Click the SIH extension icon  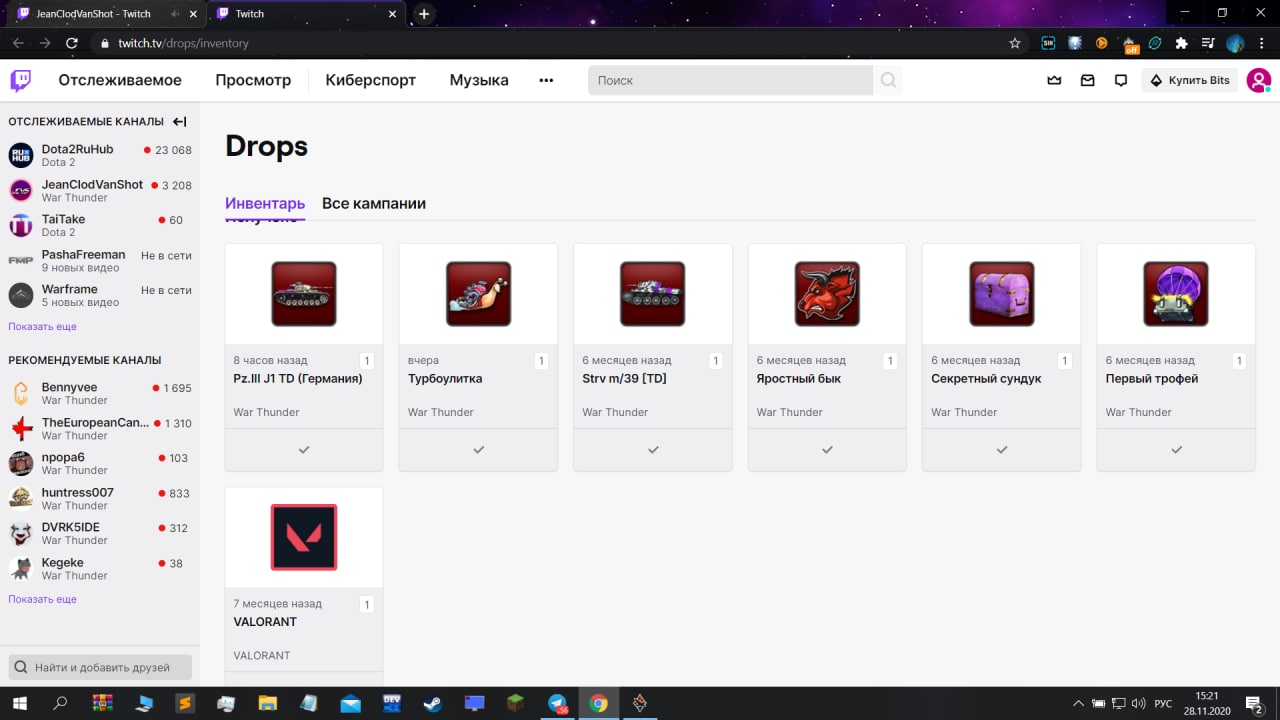click(x=1048, y=43)
